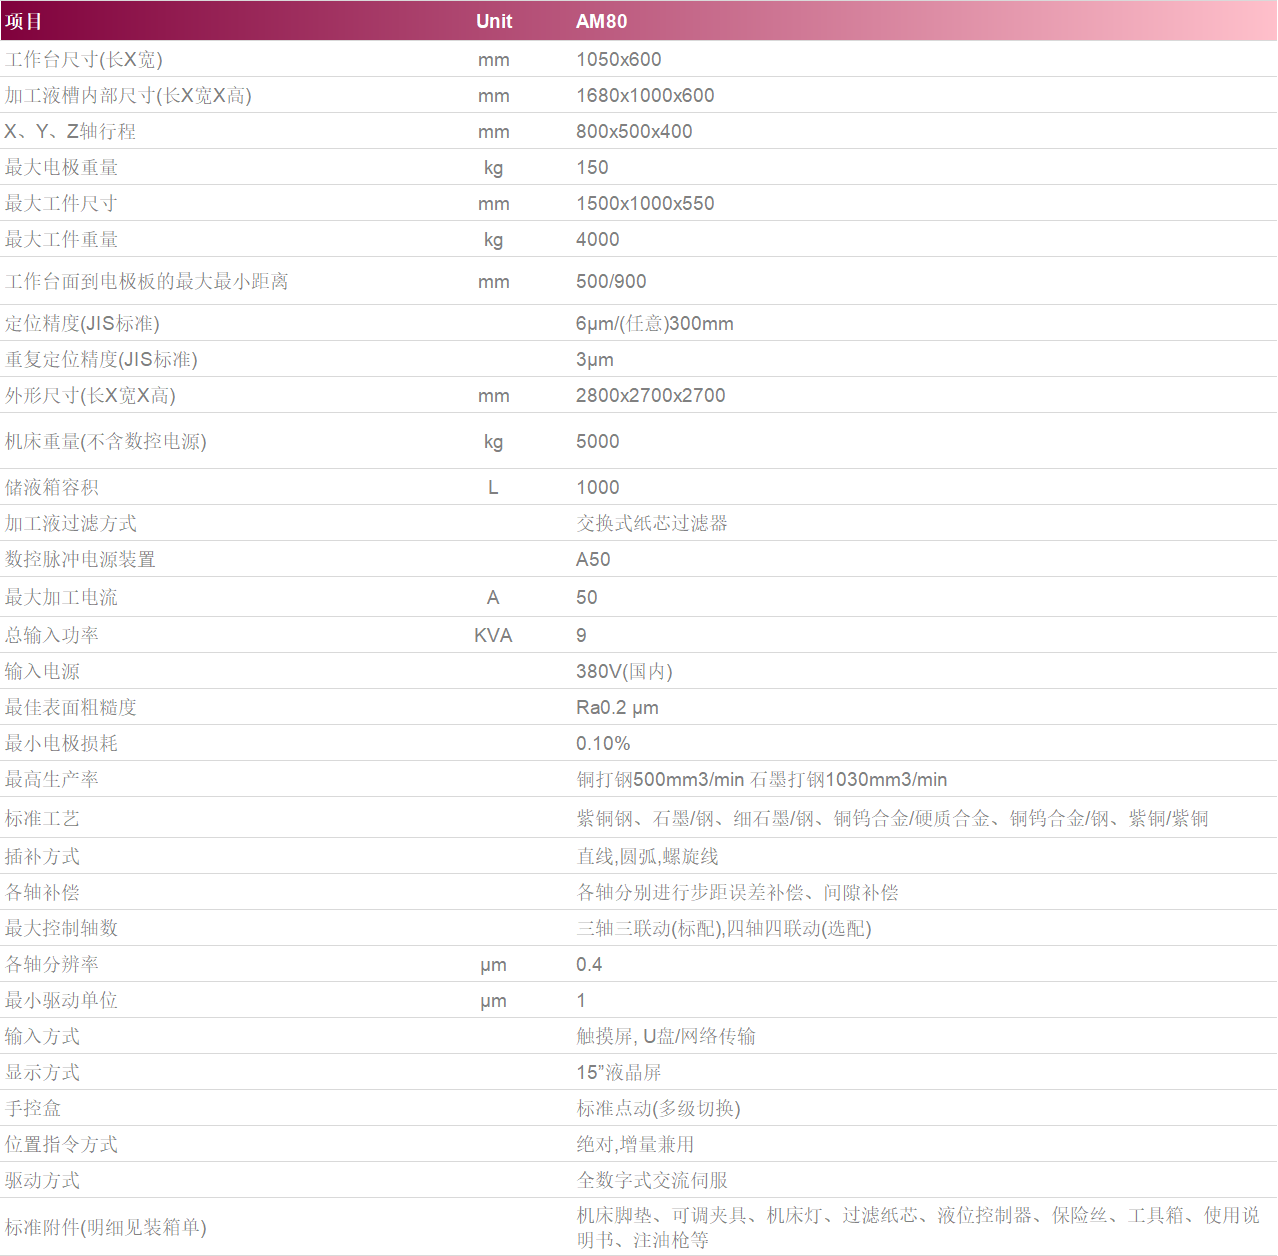The width and height of the screenshot is (1278, 1256).
Task: Select the electrode wear value '0.10%'
Action: coord(603,743)
